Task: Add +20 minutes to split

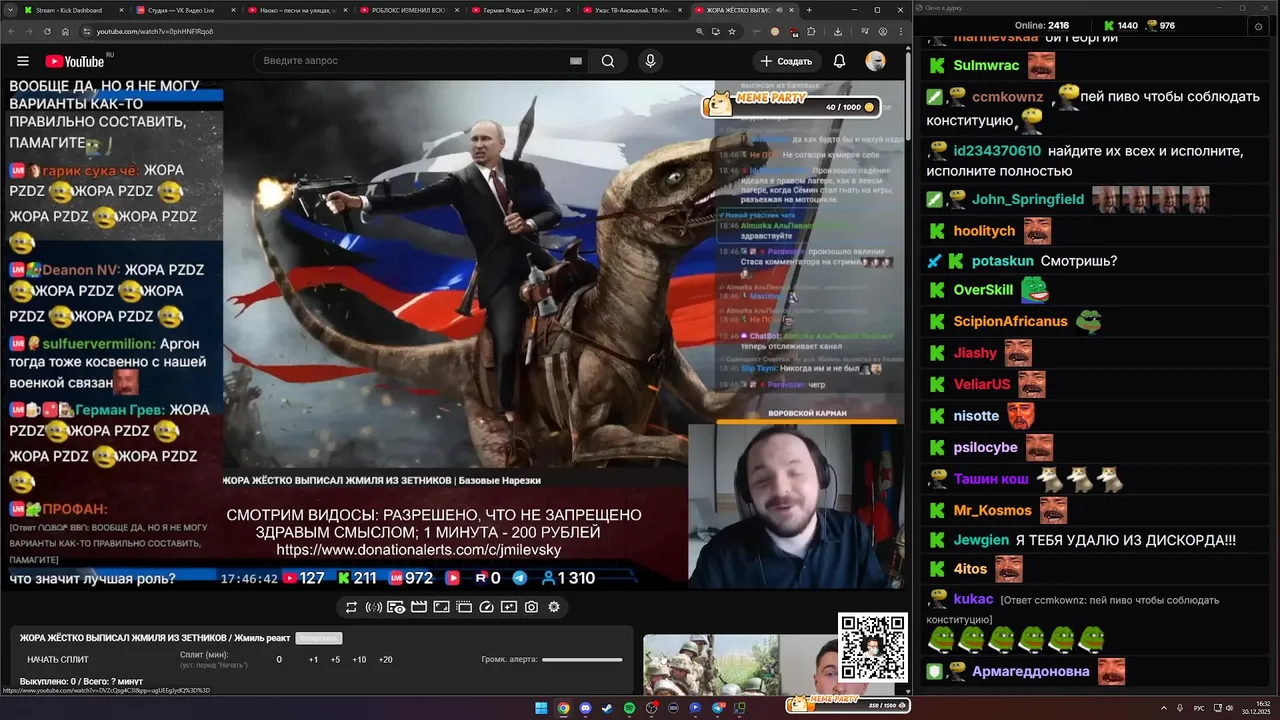Action: click(x=386, y=660)
